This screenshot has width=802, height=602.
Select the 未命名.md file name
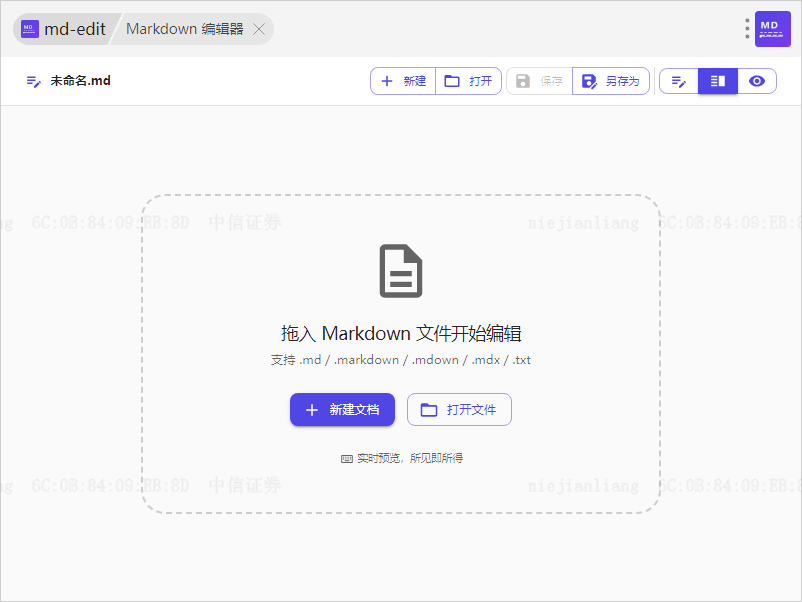point(80,81)
